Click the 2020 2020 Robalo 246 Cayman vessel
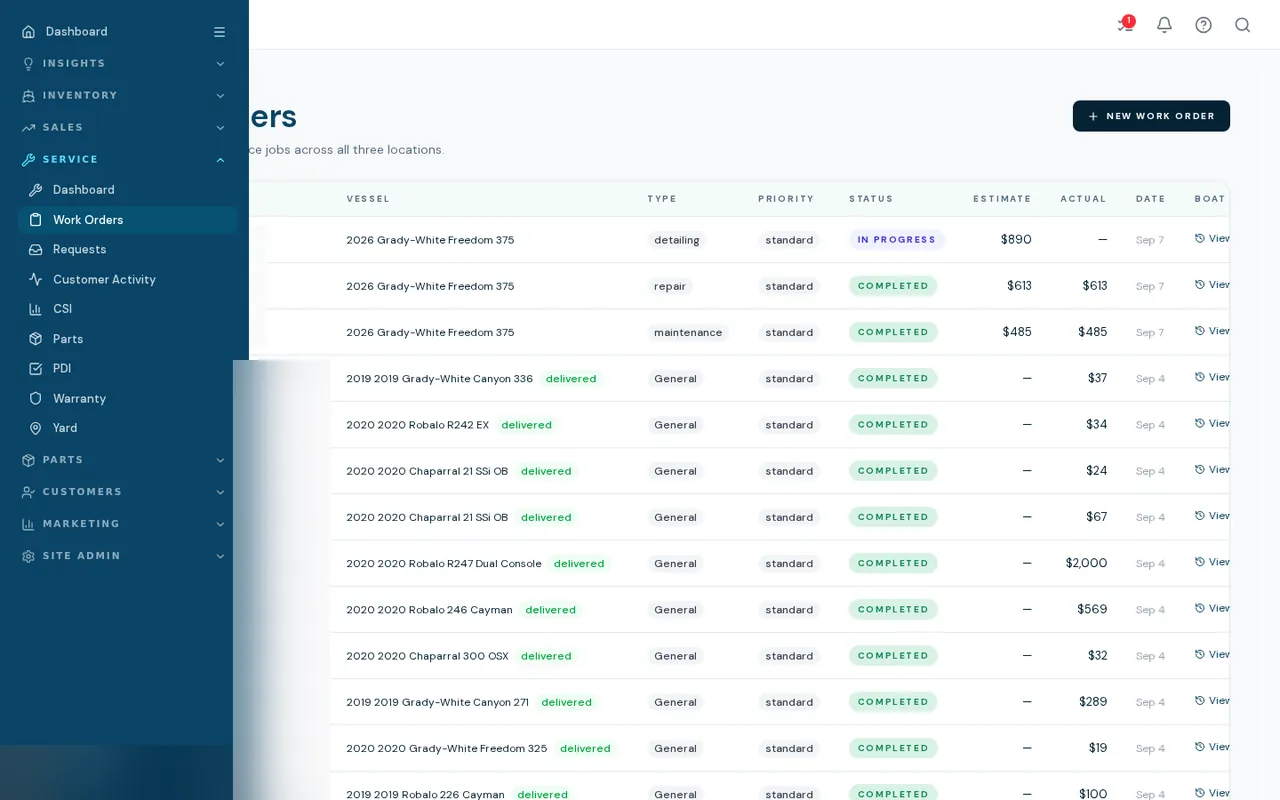The height and width of the screenshot is (800, 1280). tap(429, 610)
